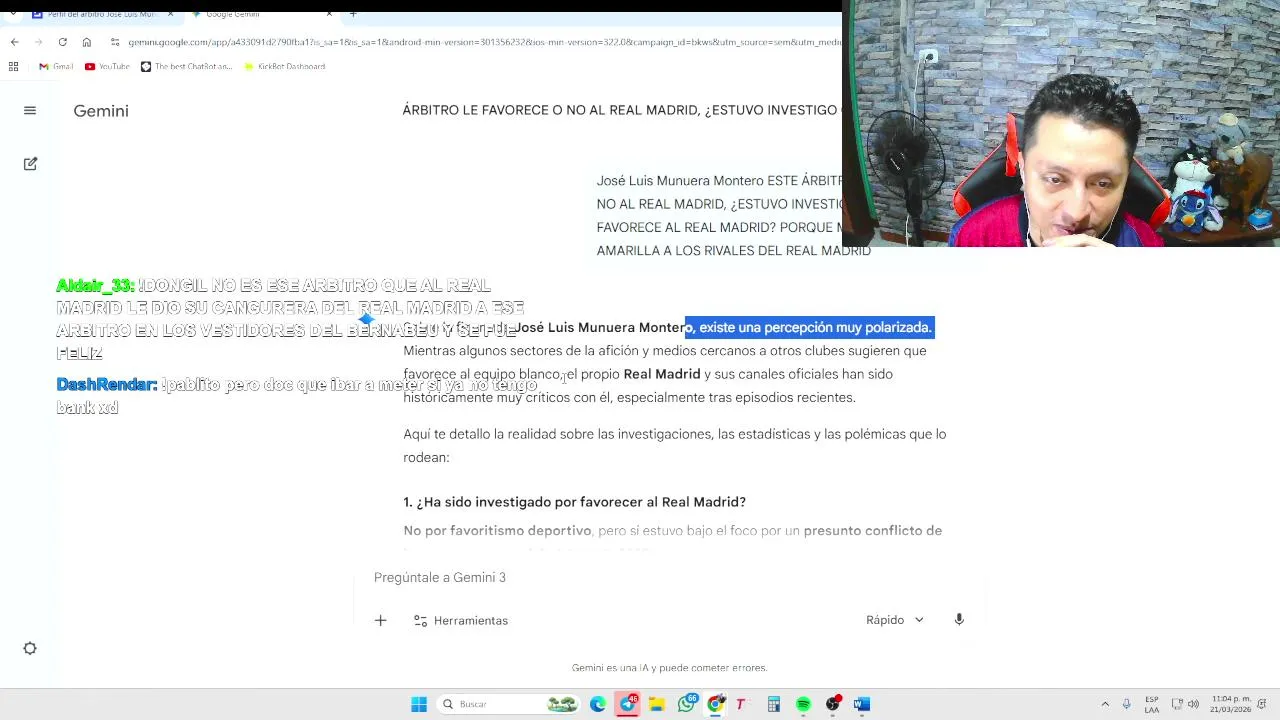
Task: Open Microsoft Word from taskbar
Action: [862, 704]
